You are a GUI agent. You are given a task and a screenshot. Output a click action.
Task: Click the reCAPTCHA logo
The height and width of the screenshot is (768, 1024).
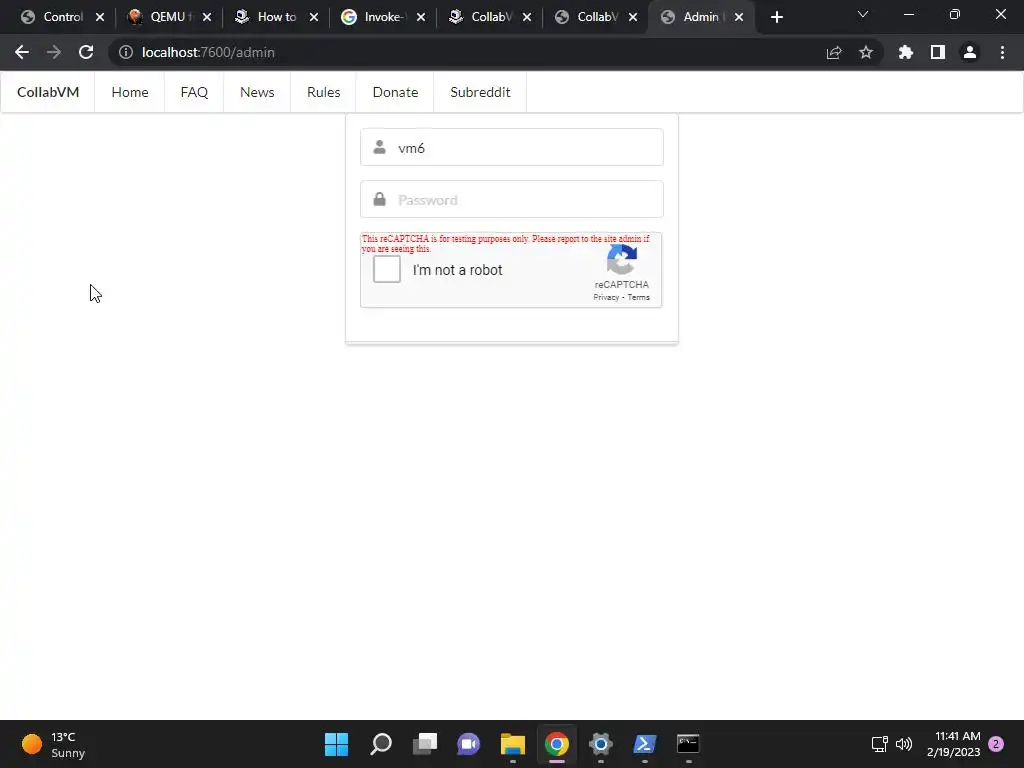[622, 260]
